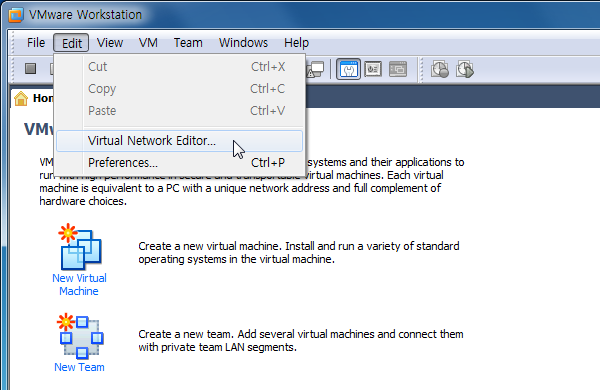Click the quick switch view toolbar icon

coord(398,69)
